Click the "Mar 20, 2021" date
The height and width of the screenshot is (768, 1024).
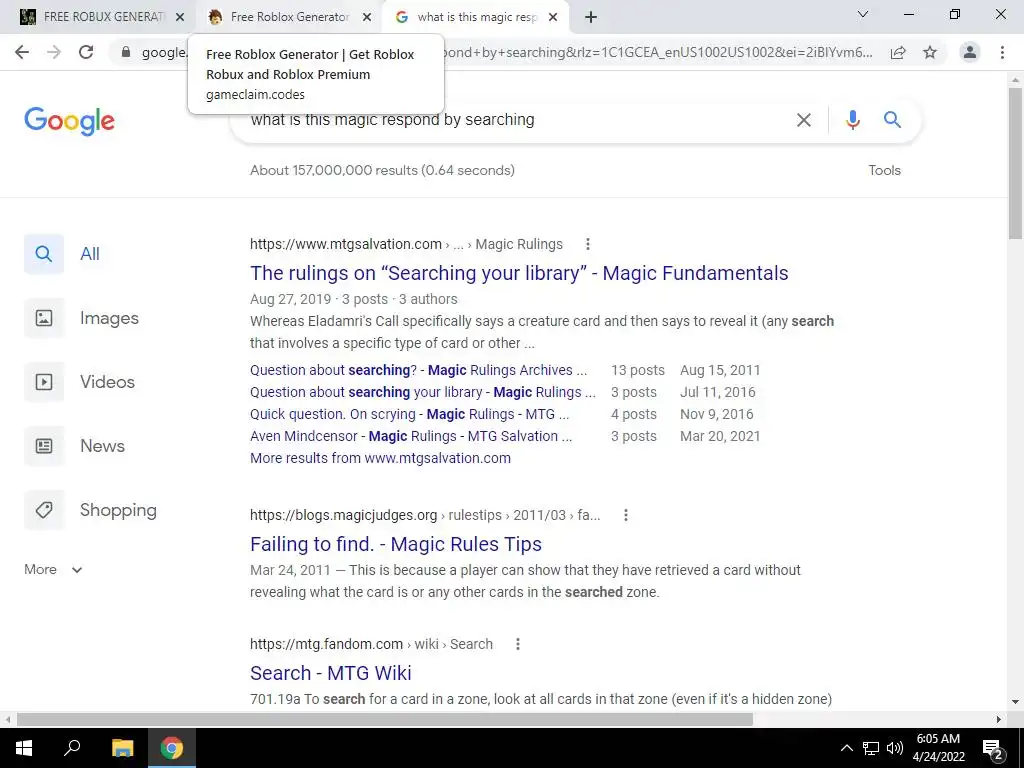tap(720, 436)
